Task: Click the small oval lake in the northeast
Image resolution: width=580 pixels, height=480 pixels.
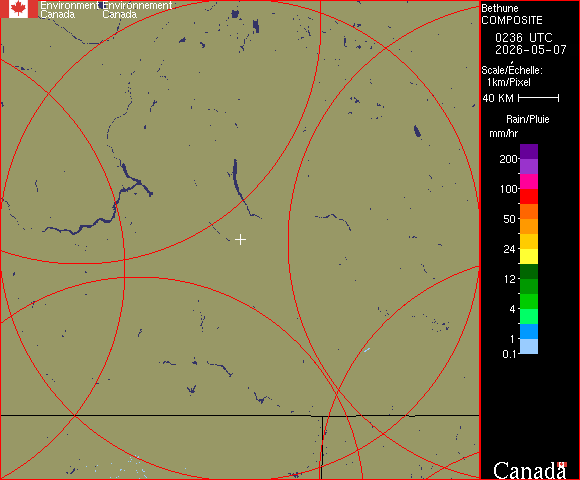Action: [x=417, y=131]
